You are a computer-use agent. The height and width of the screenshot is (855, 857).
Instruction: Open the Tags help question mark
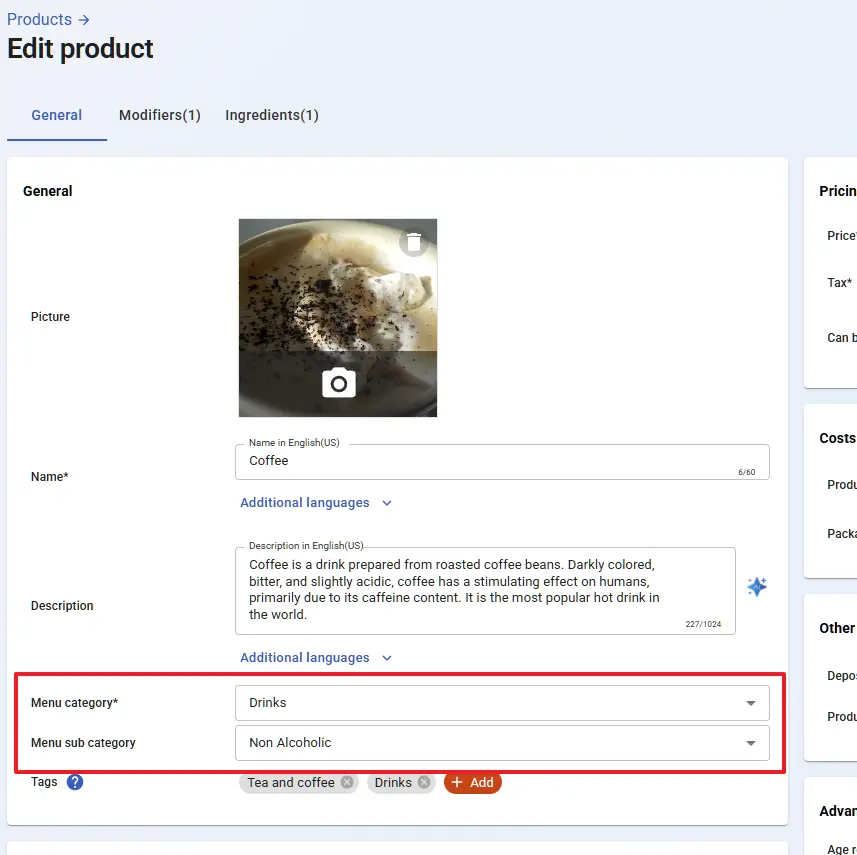pyautogui.click(x=75, y=782)
